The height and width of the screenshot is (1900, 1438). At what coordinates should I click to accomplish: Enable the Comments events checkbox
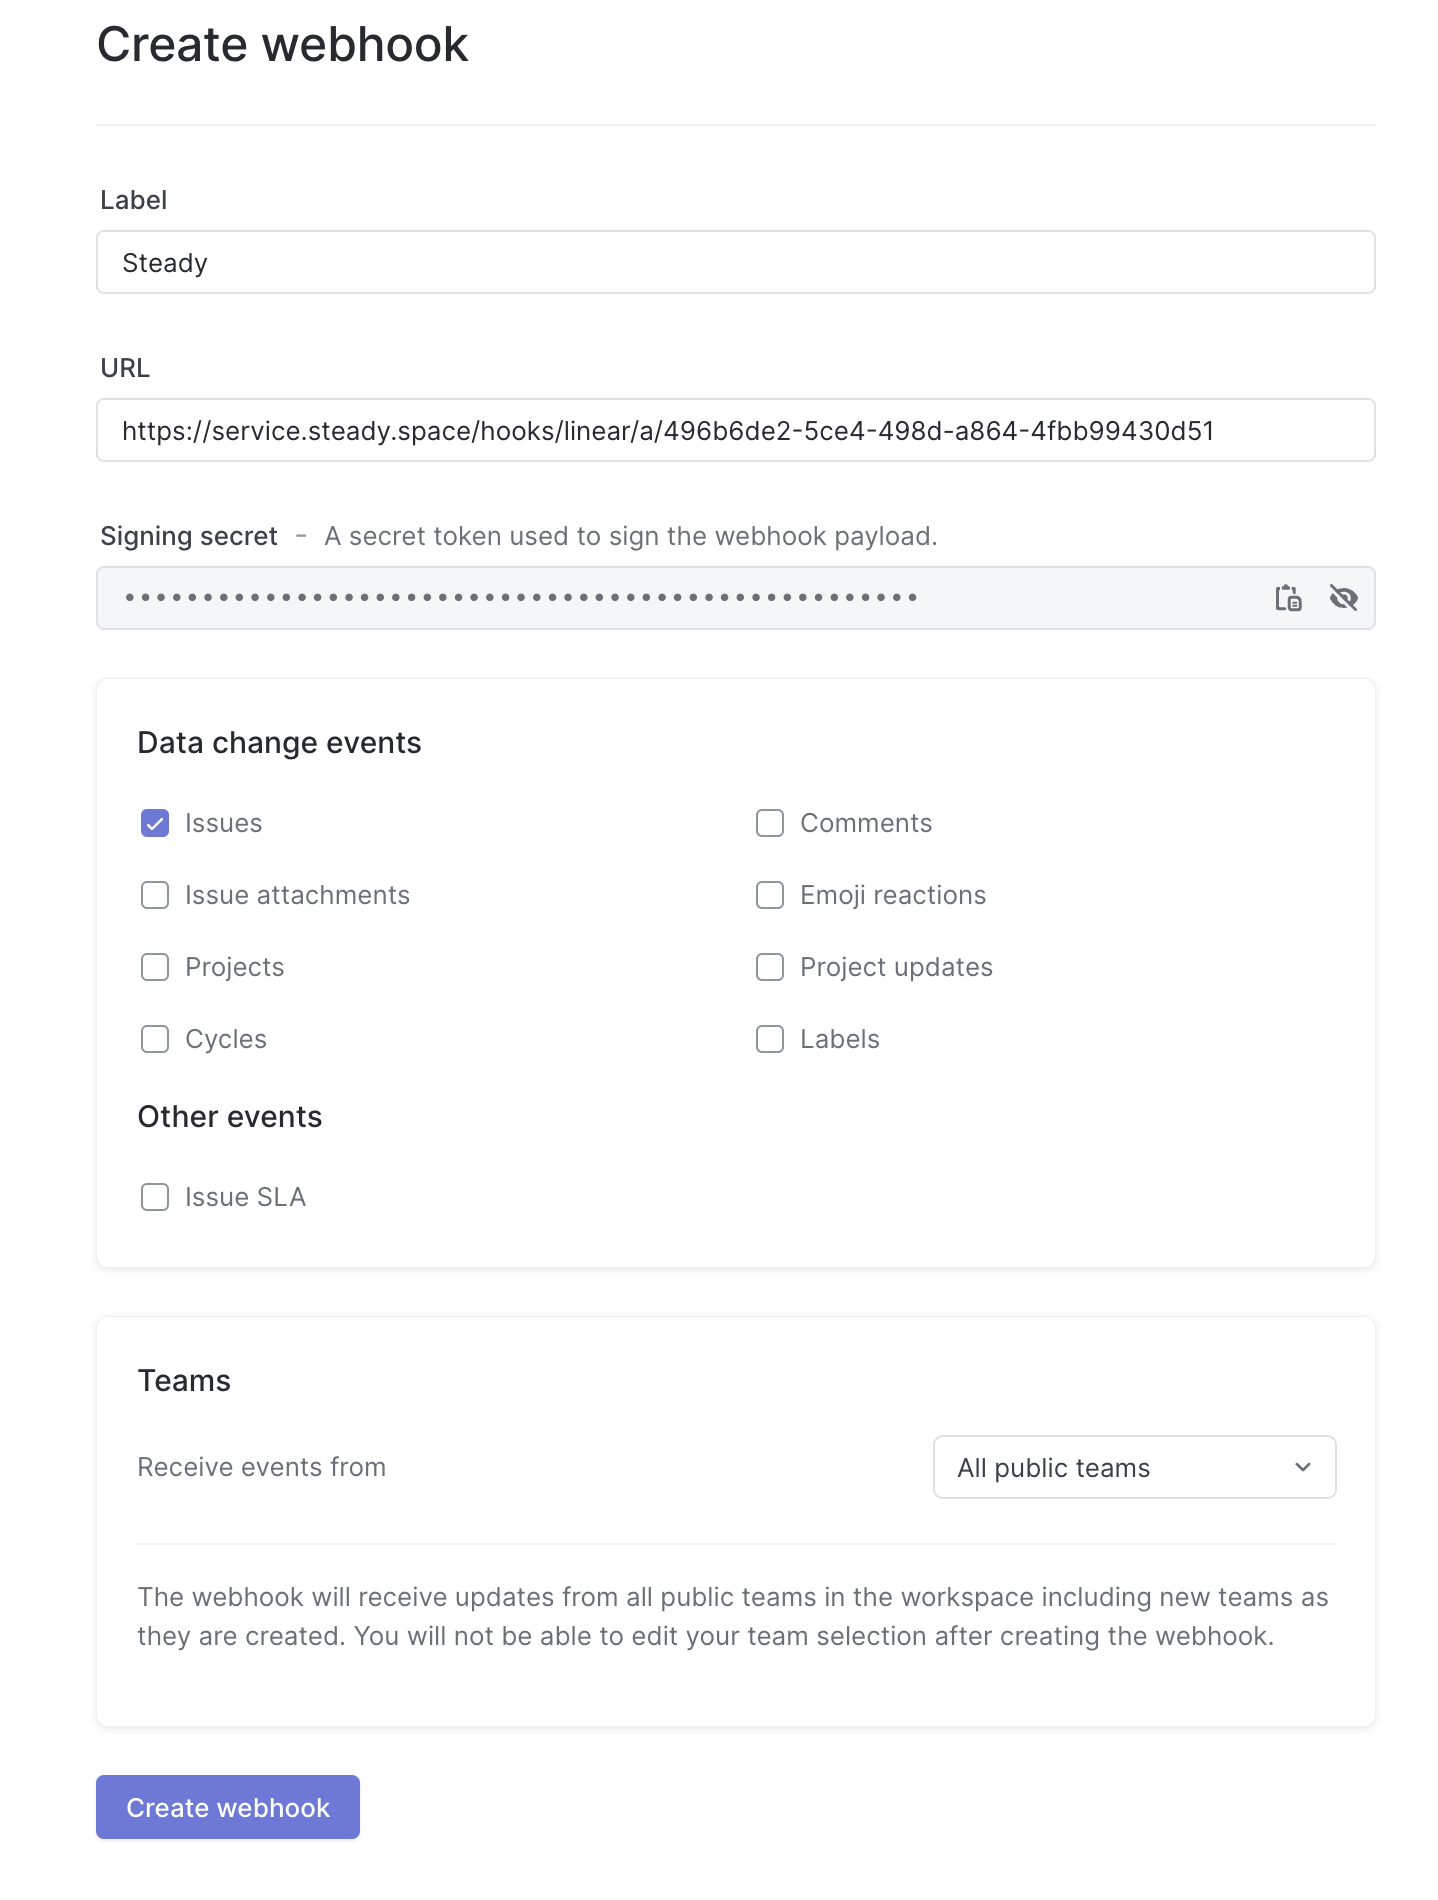pyautogui.click(x=770, y=823)
